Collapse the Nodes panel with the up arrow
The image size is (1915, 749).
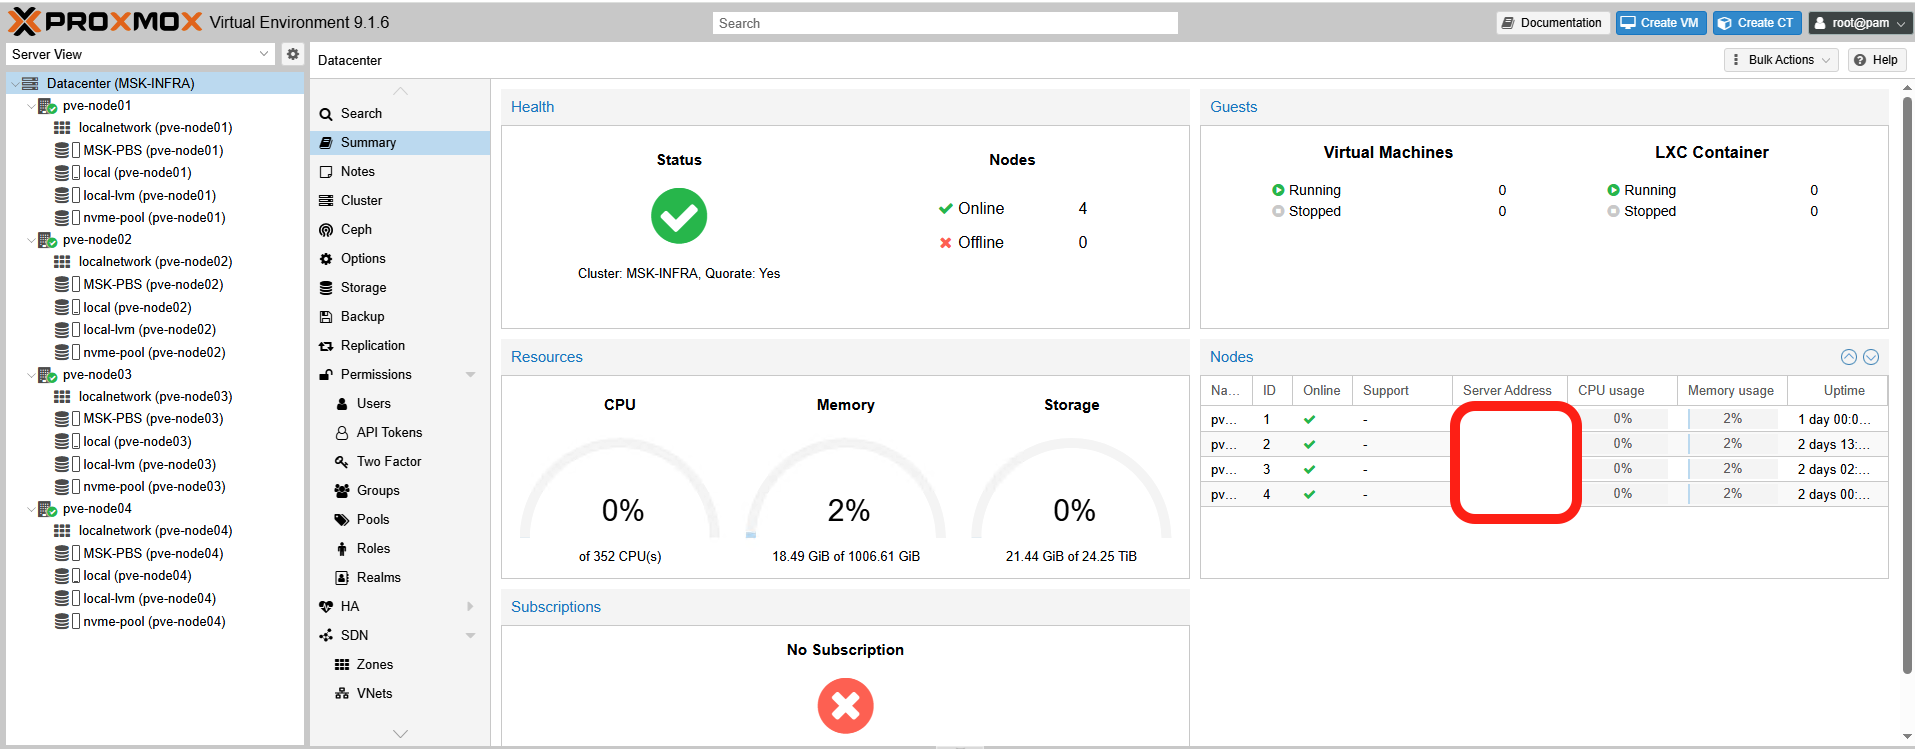tap(1849, 357)
